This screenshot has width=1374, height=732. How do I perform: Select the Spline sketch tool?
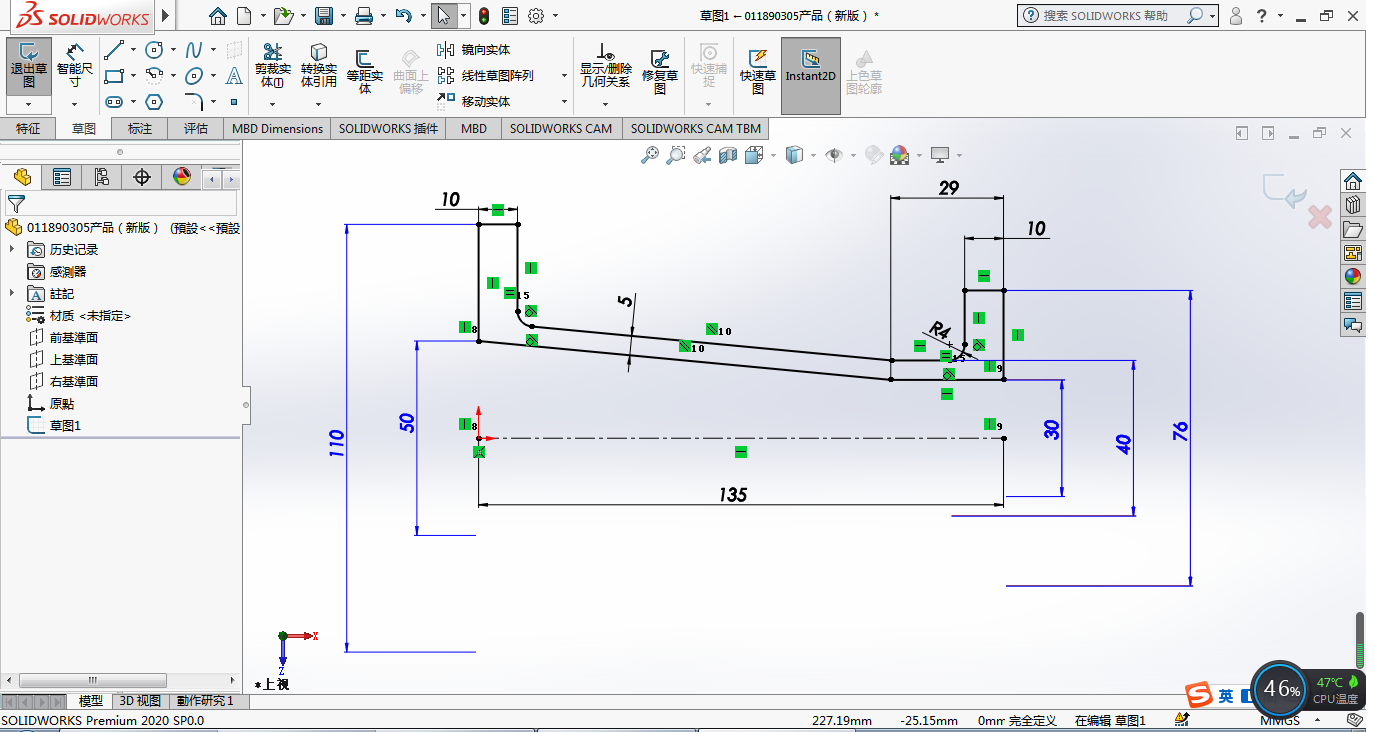[x=194, y=50]
